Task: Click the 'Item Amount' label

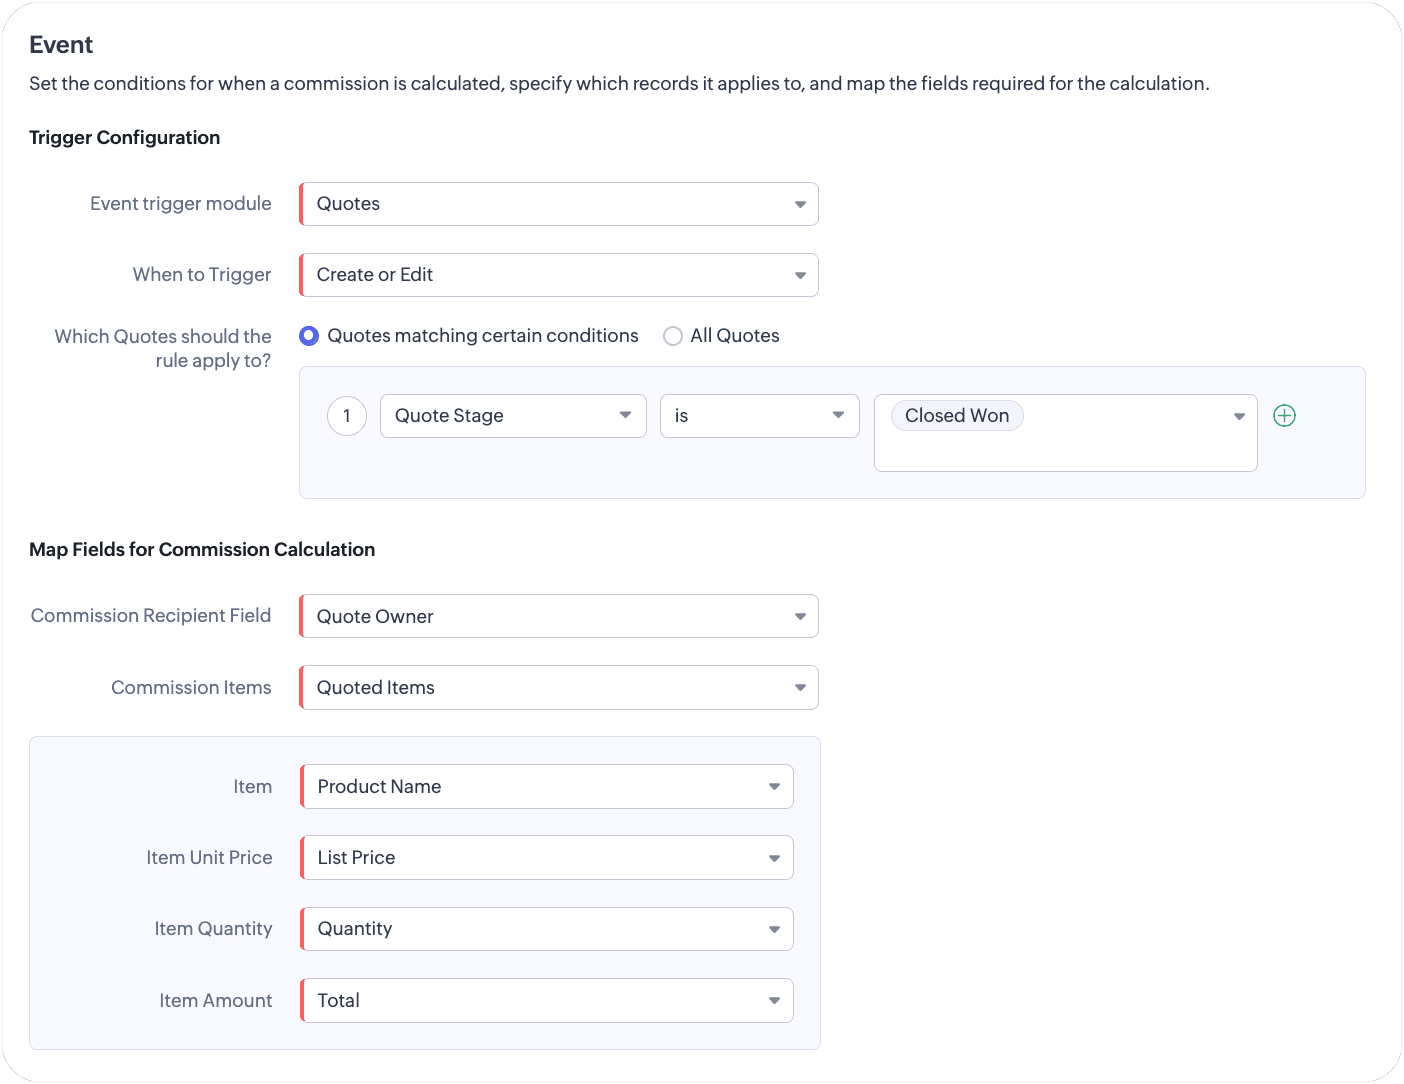Action: [216, 1001]
